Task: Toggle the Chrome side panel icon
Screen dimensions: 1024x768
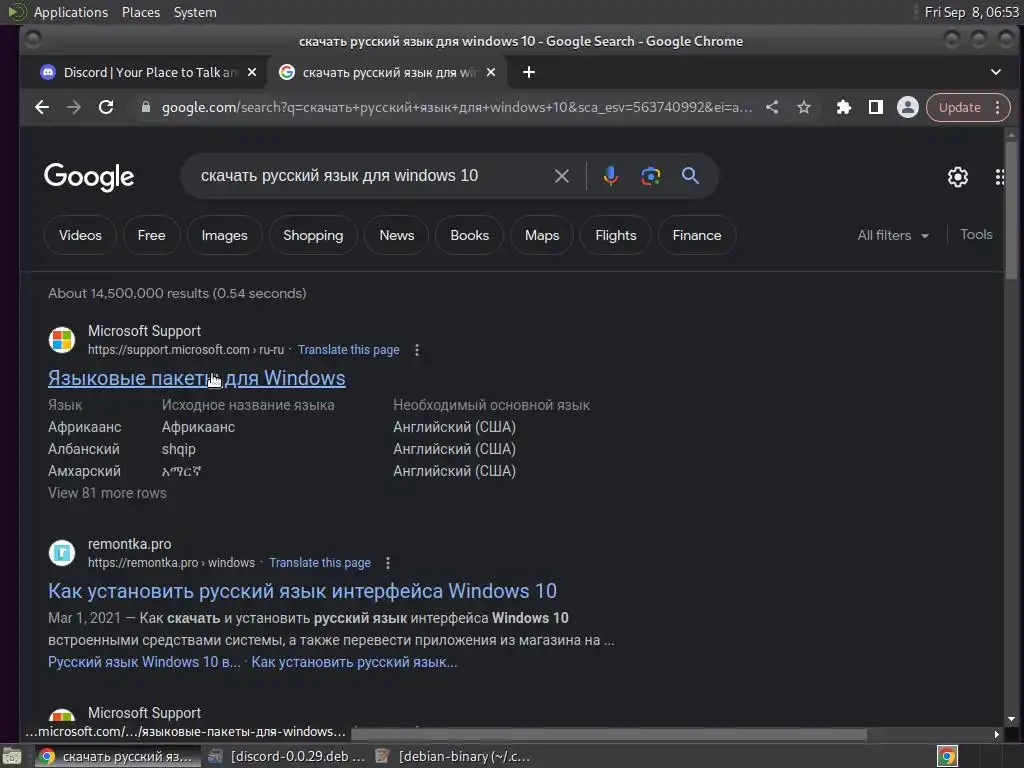Action: point(876,107)
